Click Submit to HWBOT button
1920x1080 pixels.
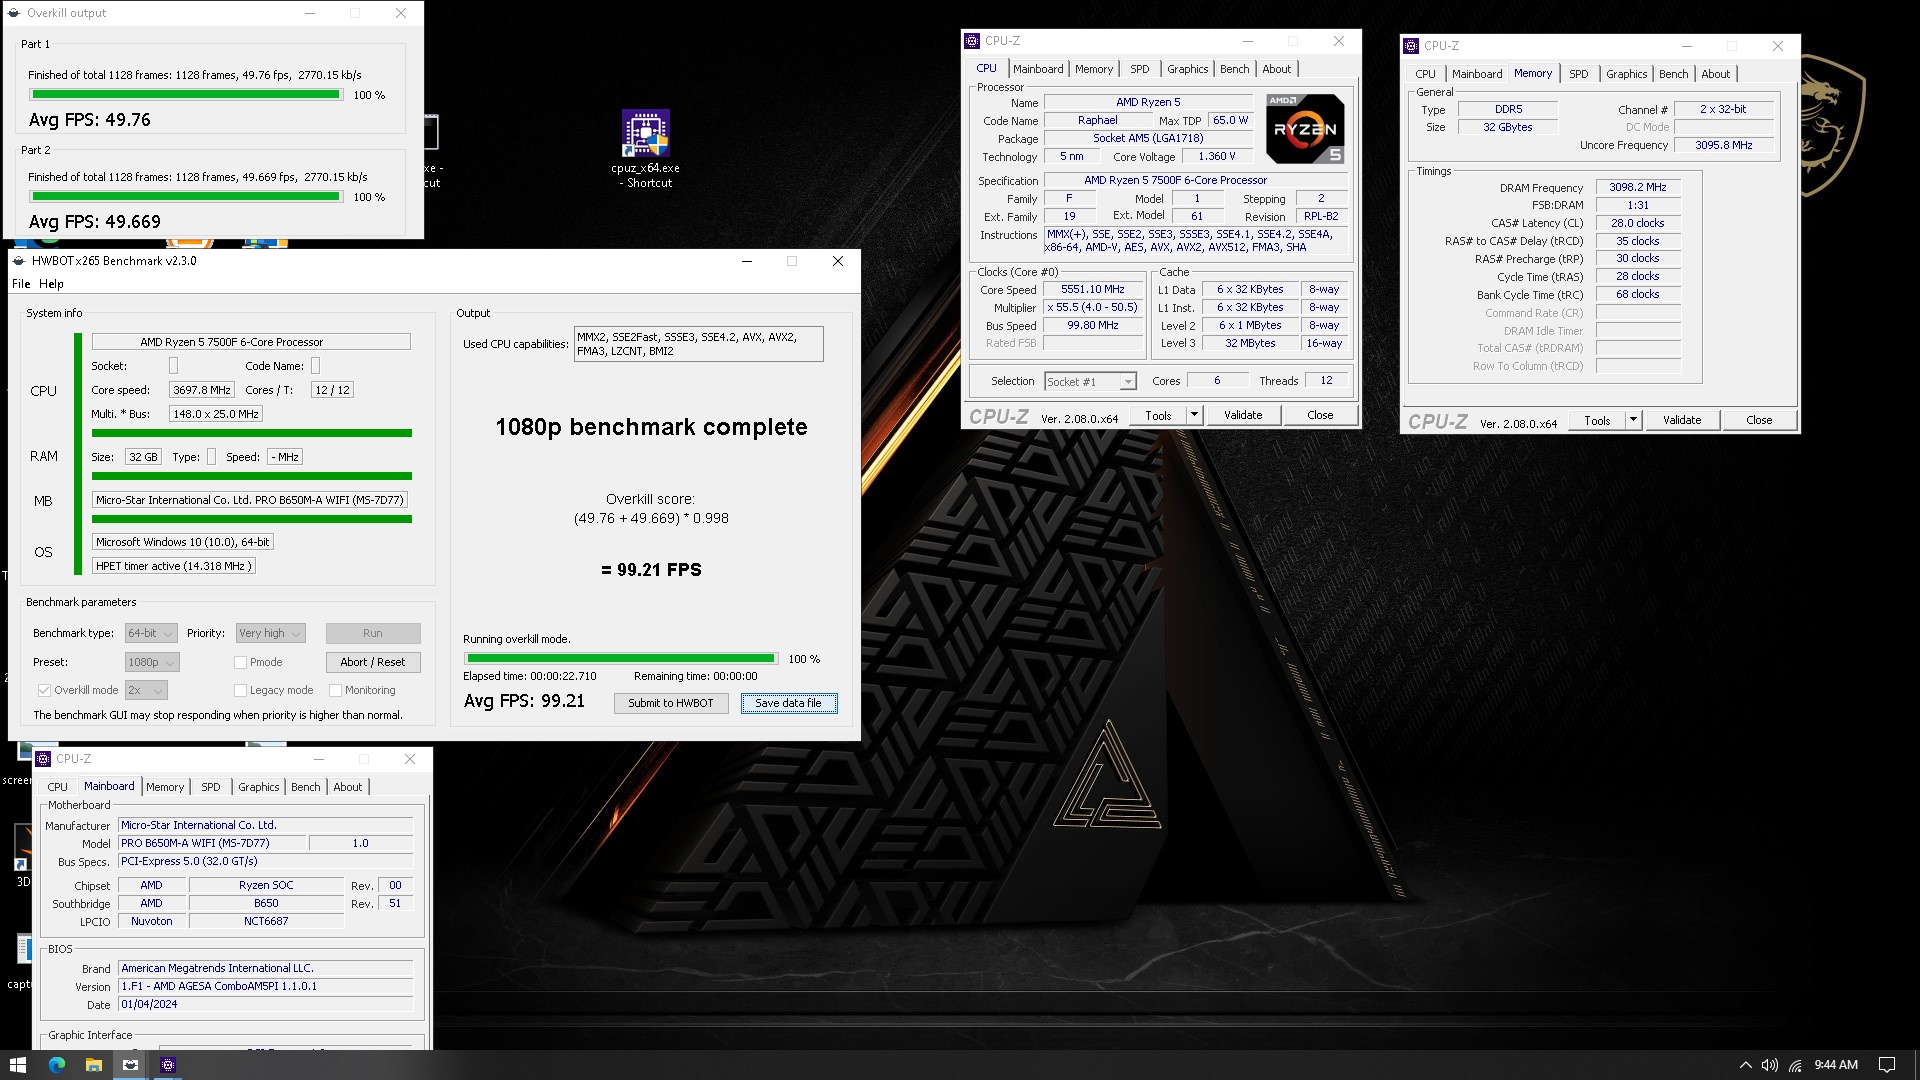pos(671,703)
